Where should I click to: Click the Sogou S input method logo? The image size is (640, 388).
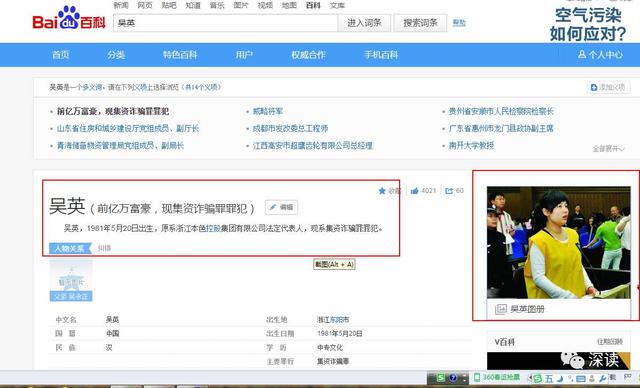point(538,379)
